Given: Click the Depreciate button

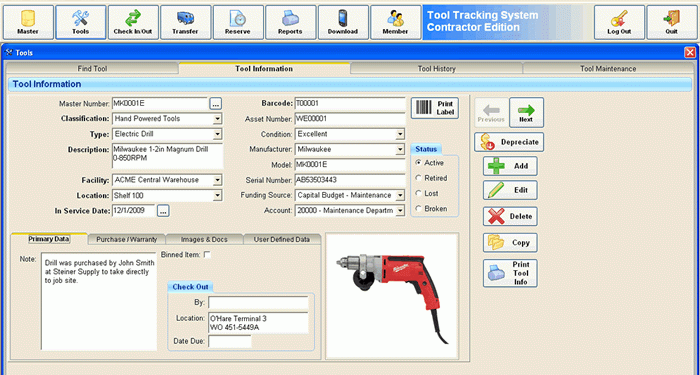Looking at the screenshot, I should coord(509,142).
